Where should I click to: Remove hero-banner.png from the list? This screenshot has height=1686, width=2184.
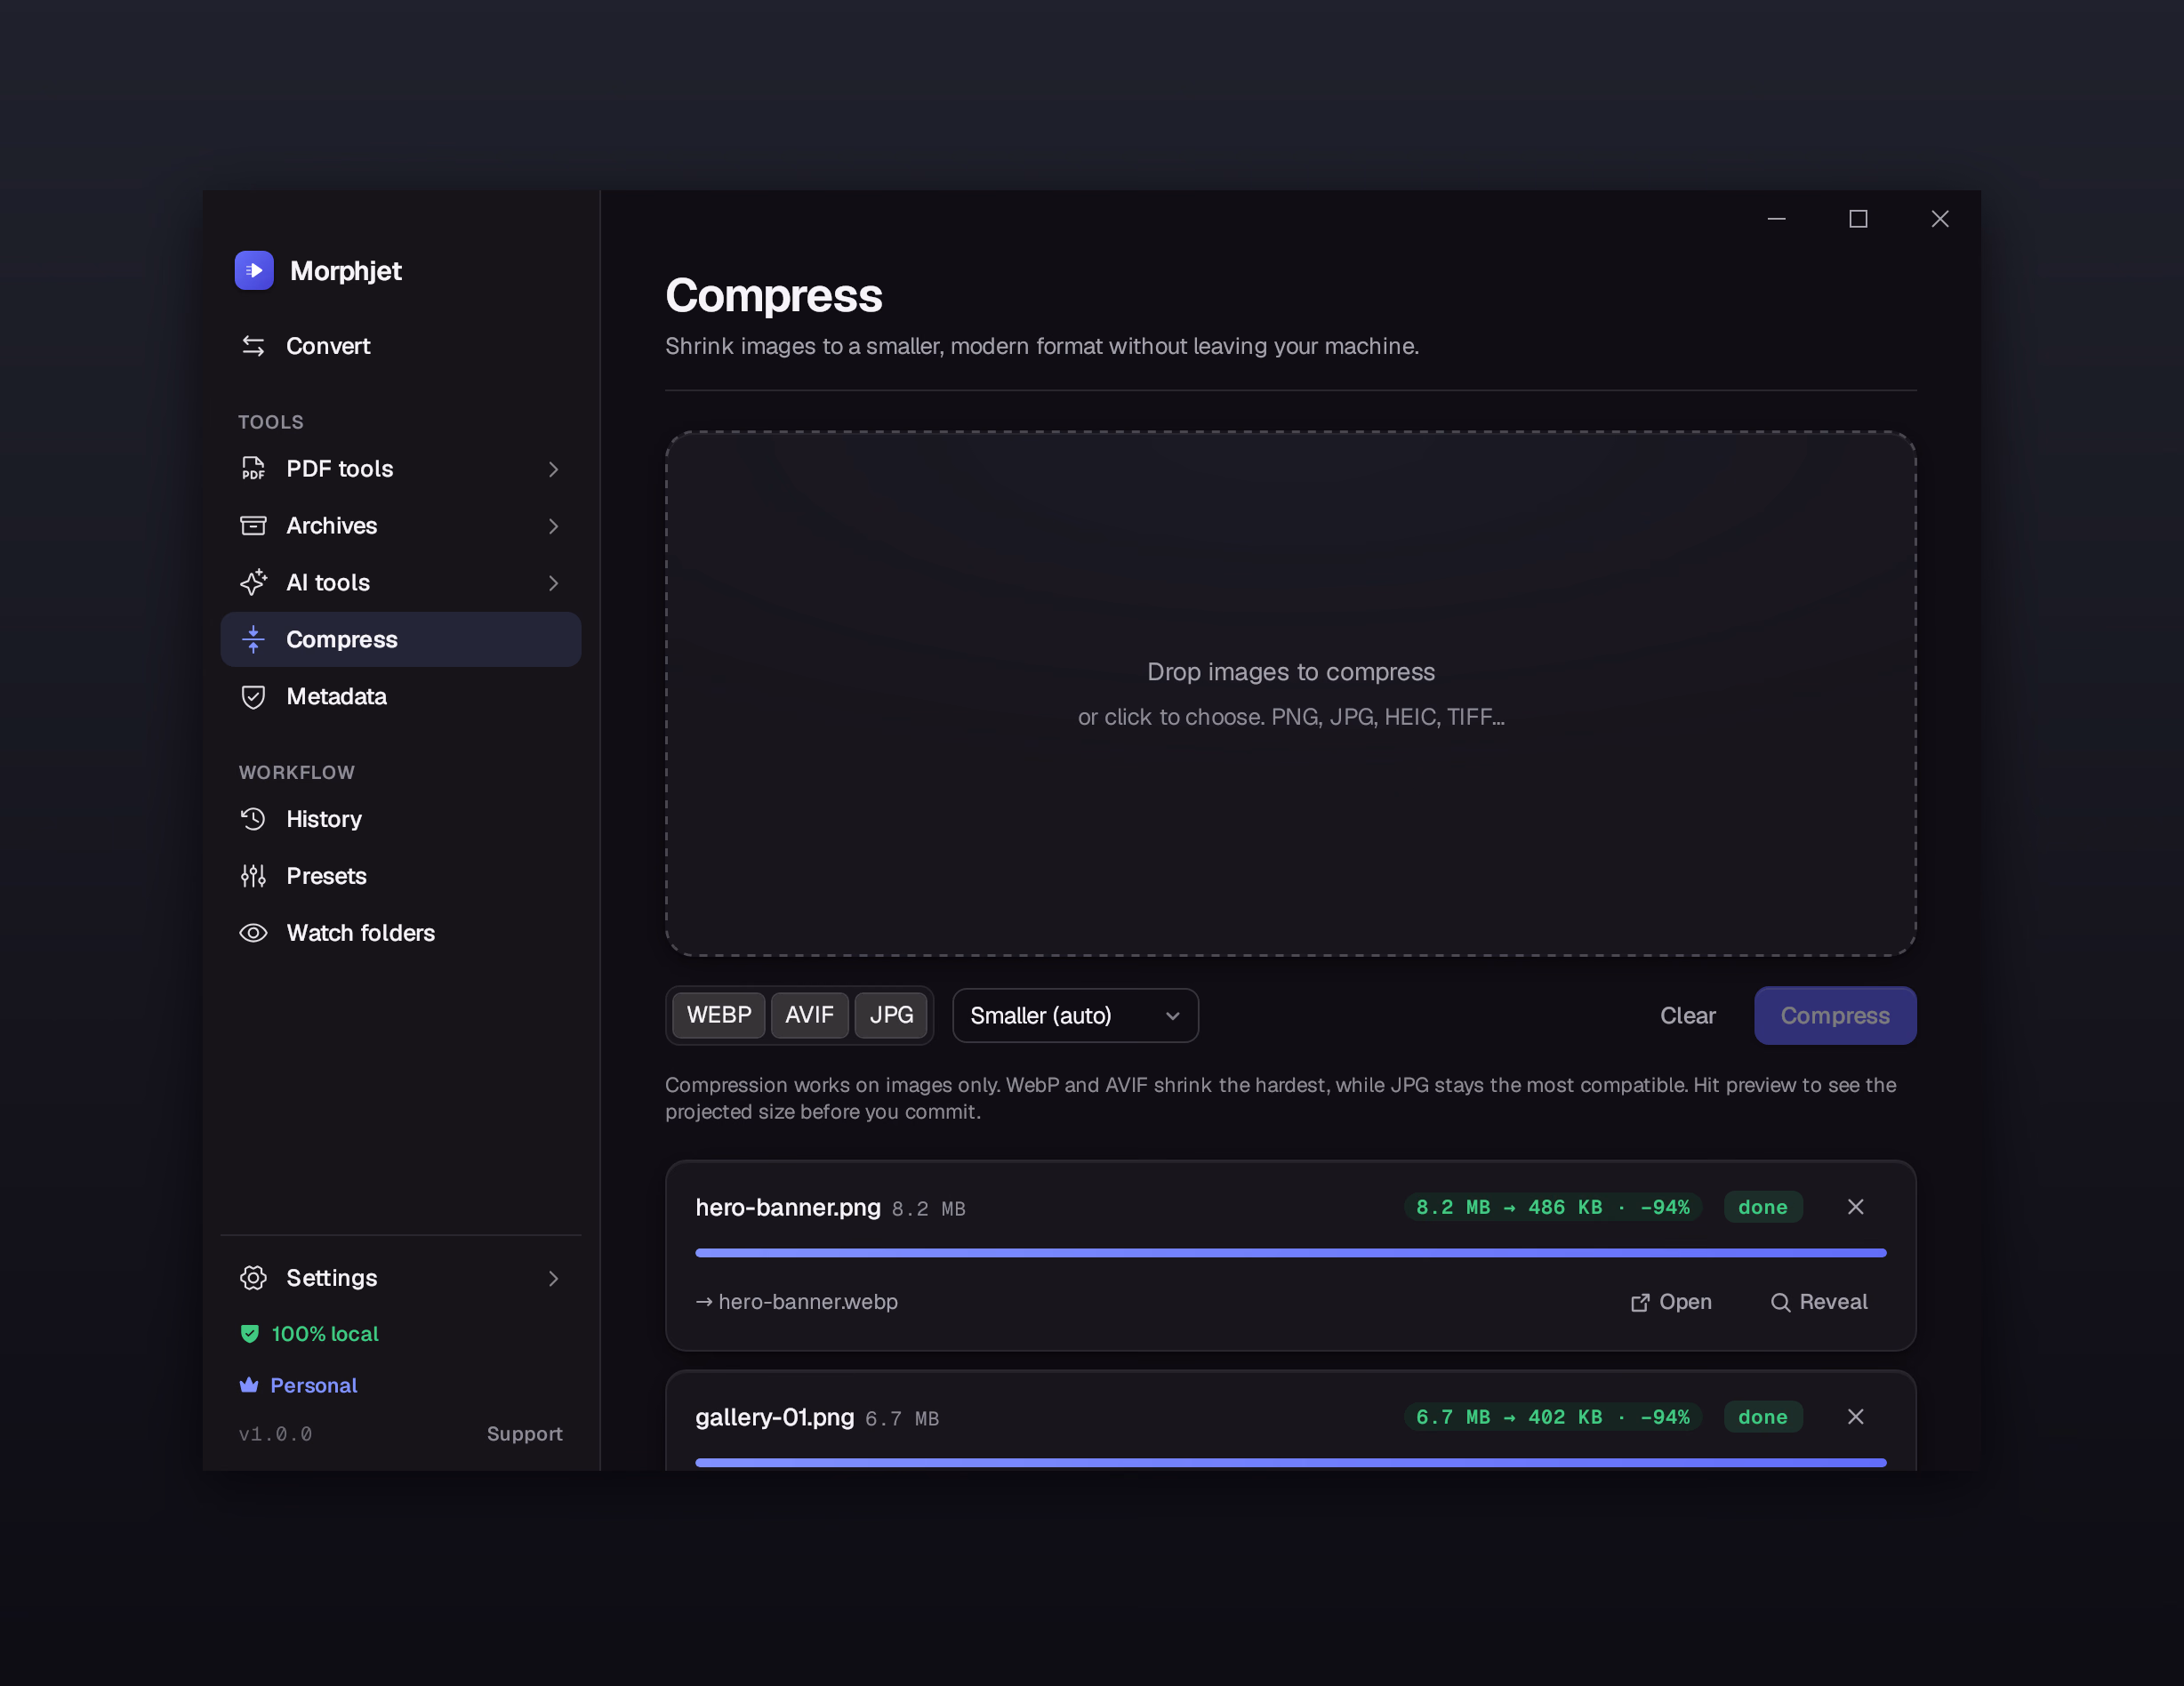coord(1855,1207)
